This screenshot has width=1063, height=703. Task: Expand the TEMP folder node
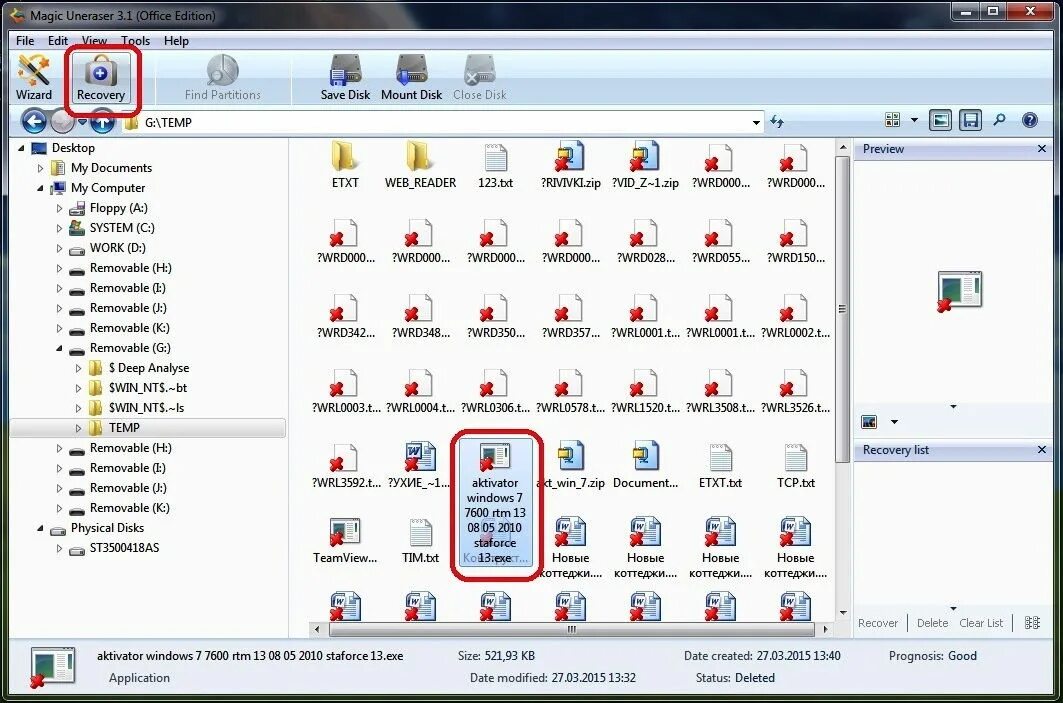pyautogui.click(x=78, y=428)
